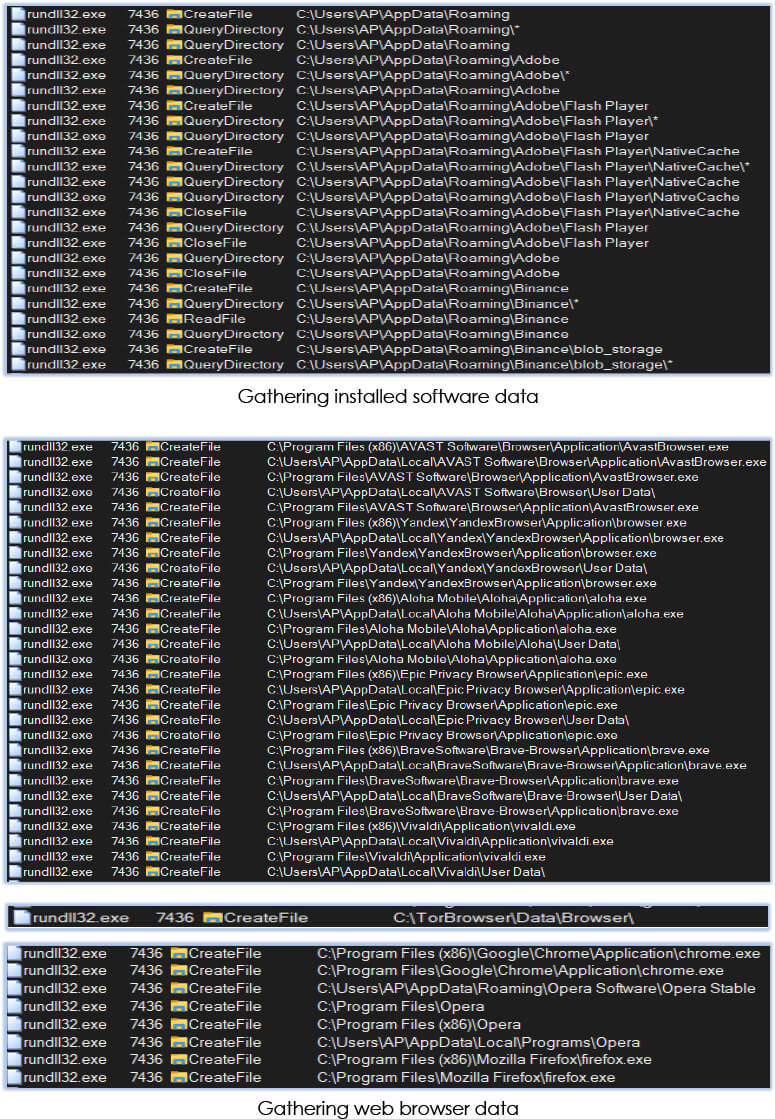Click the CloseFile icon on the Roaming\Adobe row
The height and width of the screenshot is (1119, 775).
coord(174,273)
